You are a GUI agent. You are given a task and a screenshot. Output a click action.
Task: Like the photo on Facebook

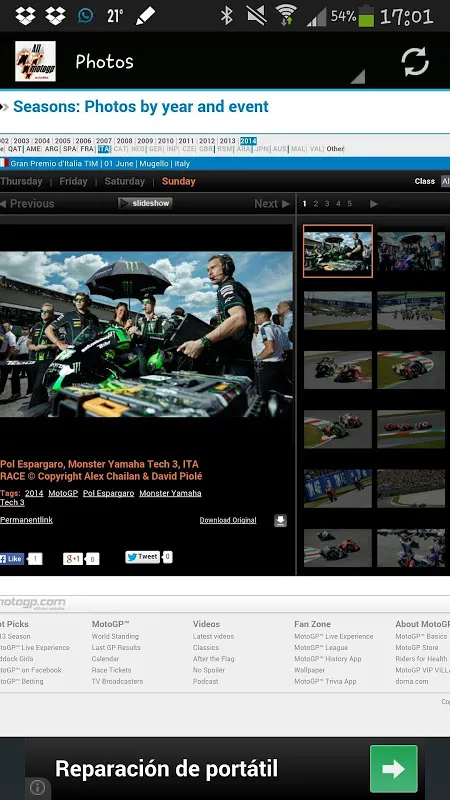click(12, 559)
